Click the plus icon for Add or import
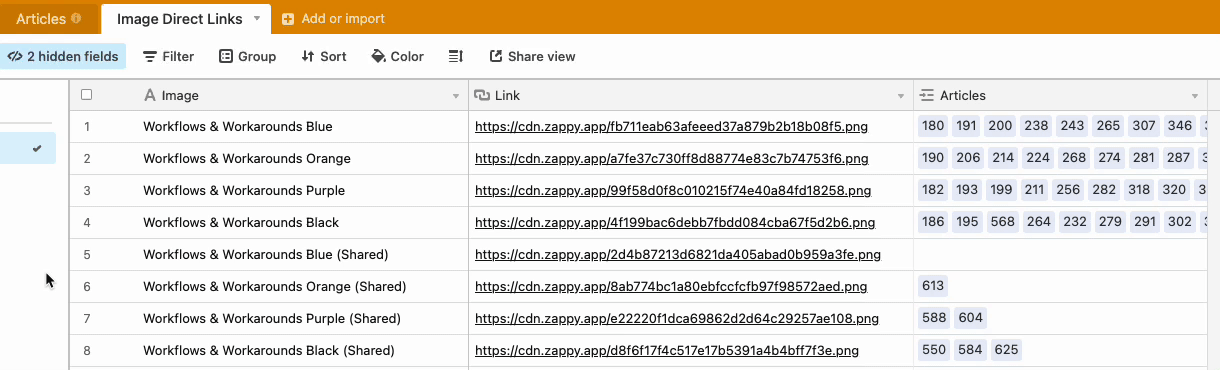This screenshot has height=370, width=1220. 288,19
